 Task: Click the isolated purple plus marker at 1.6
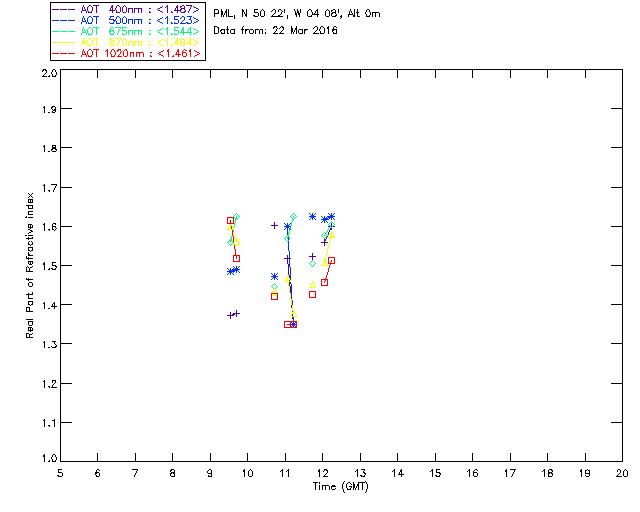tap(274, 225)
